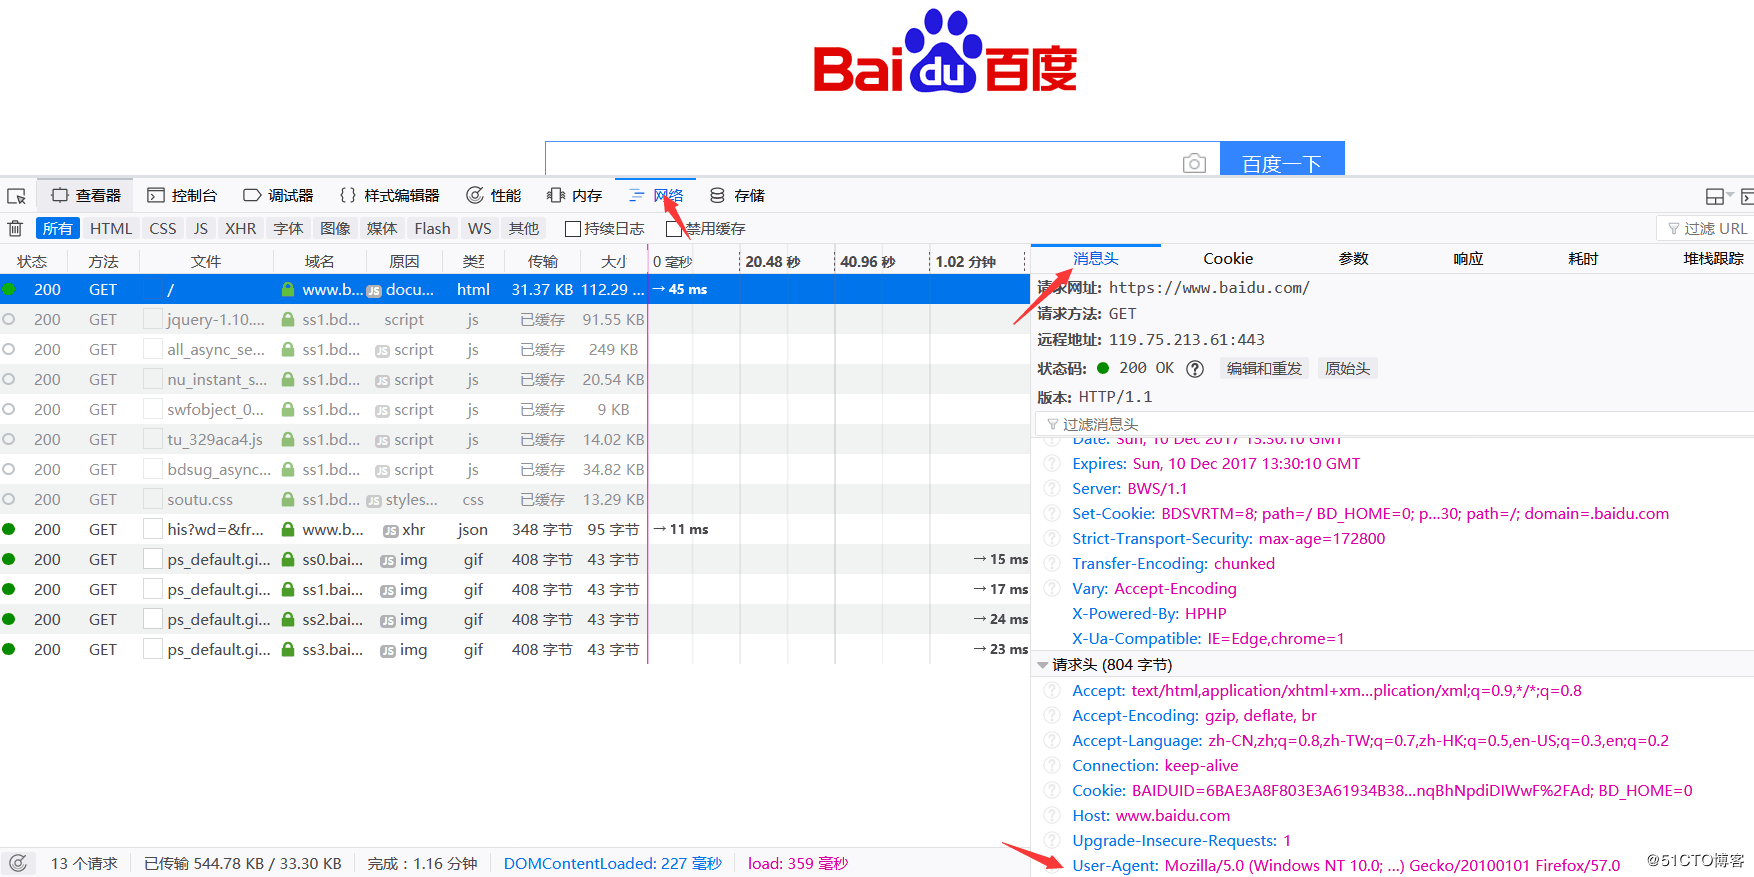The image size is (1754, 877).
Task: Select the XHR request type filter
Action: (240, 228)
